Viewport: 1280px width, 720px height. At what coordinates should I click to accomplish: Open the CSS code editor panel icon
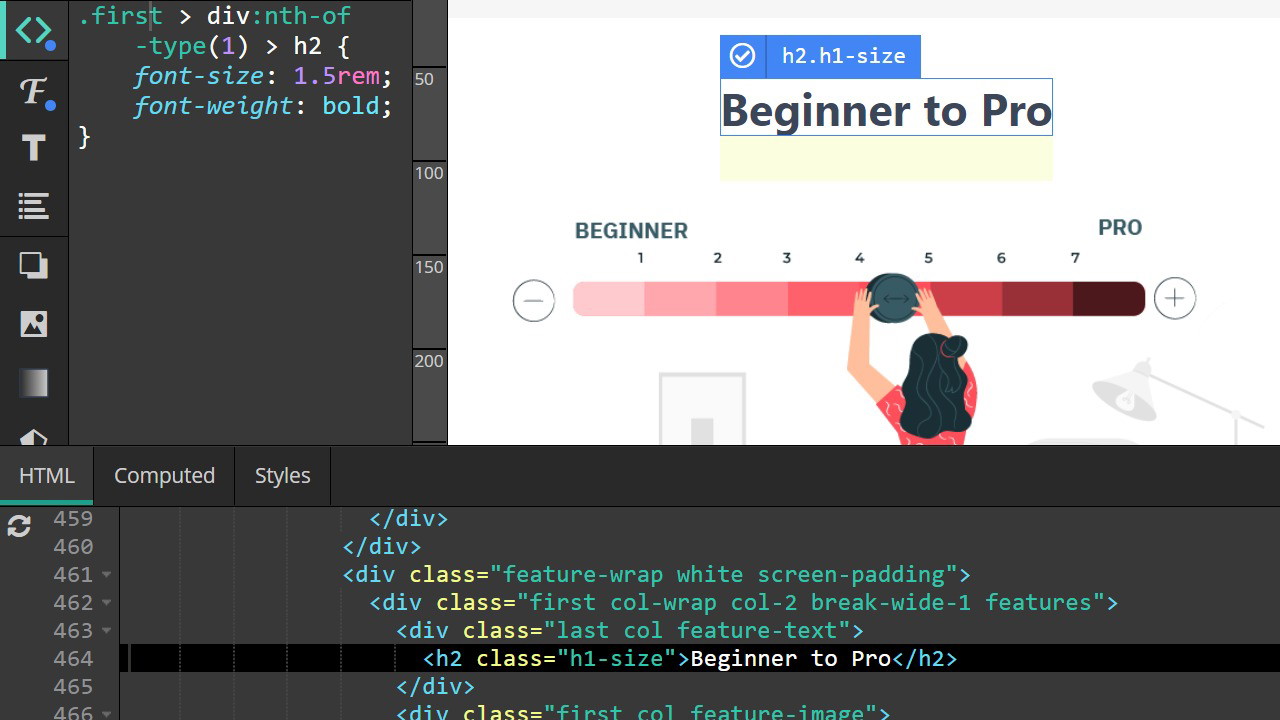coord(34,31)
